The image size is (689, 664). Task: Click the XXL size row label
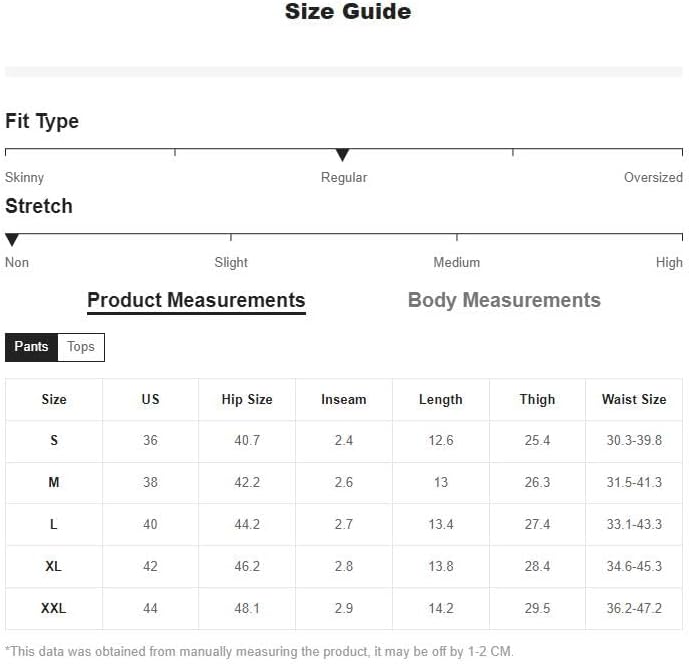point(54,608)
